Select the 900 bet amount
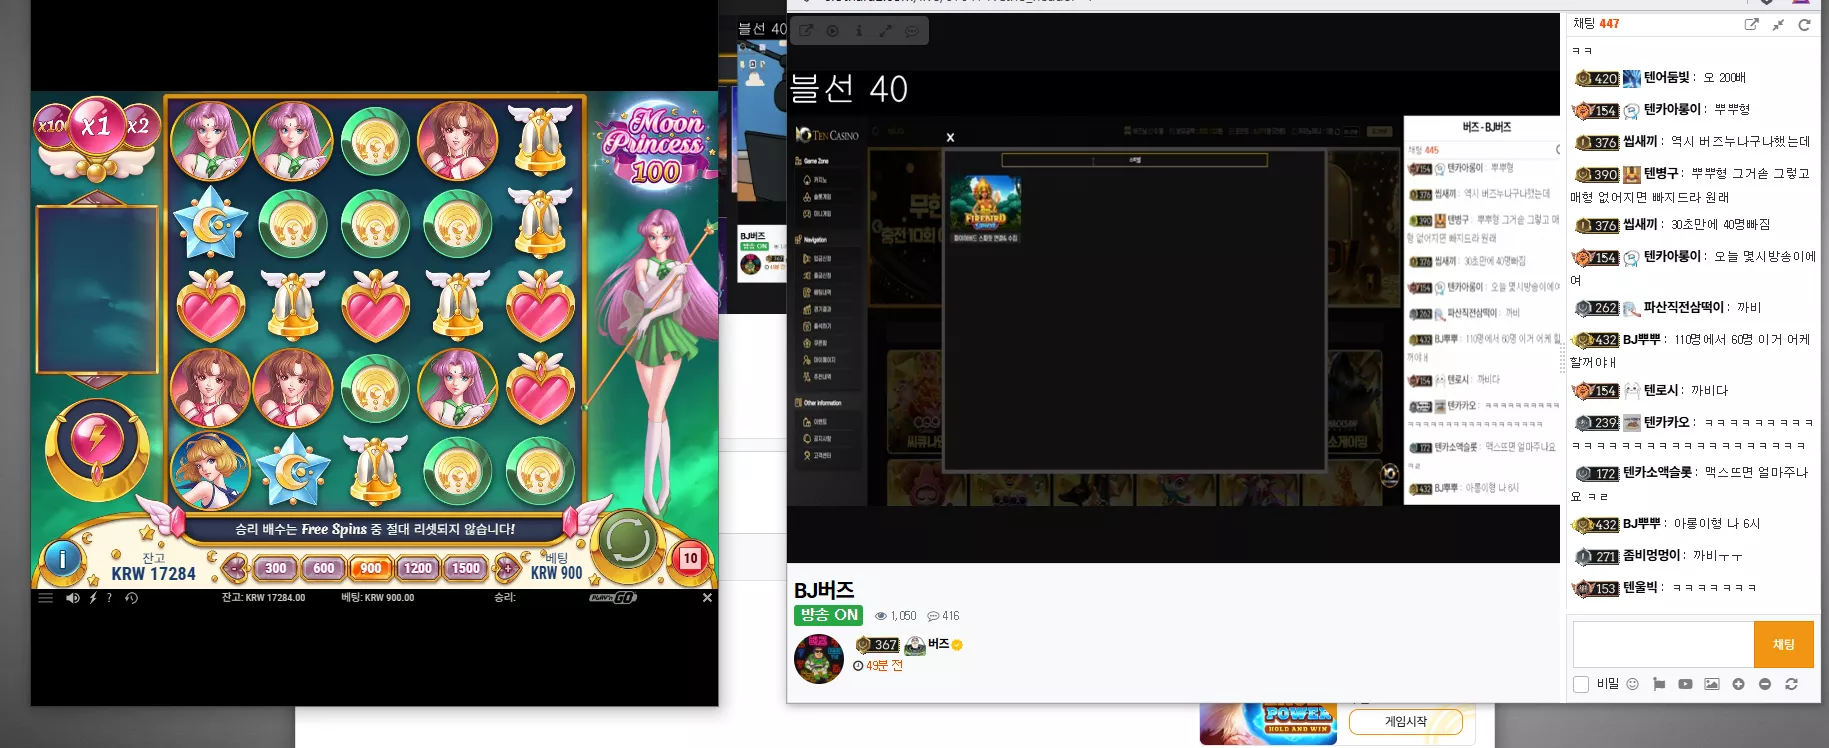This screenshot has height=748, width=1829. 371,568
